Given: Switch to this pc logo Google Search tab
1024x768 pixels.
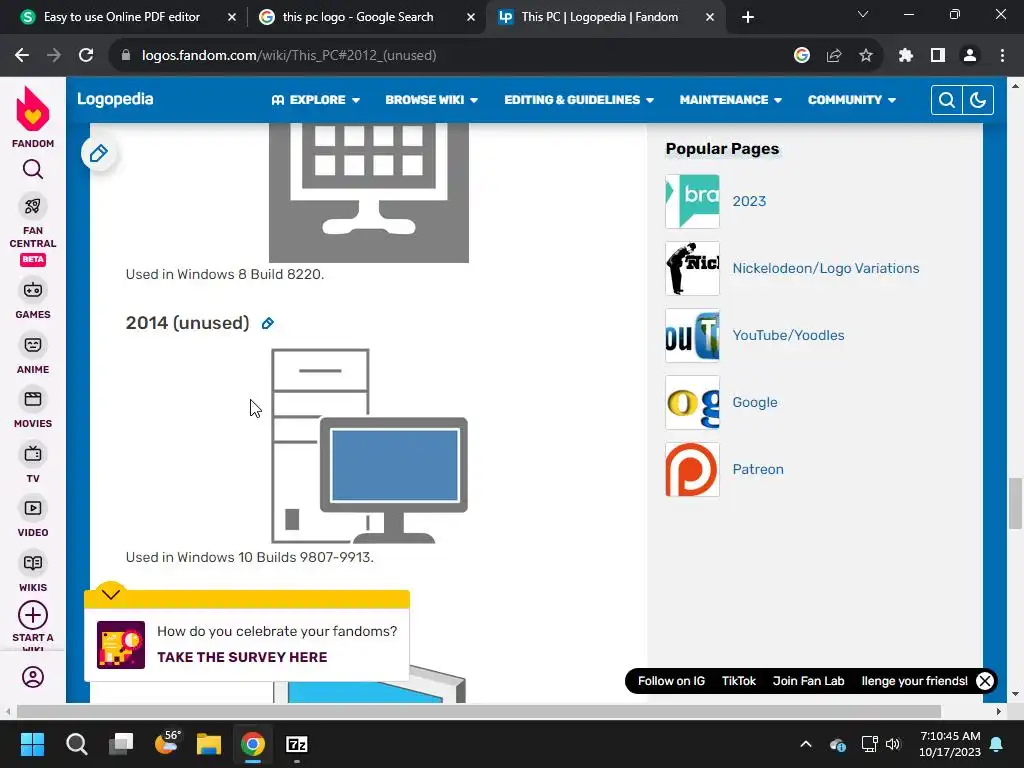Looking at the screenshot, I should [x=358, y=17].
